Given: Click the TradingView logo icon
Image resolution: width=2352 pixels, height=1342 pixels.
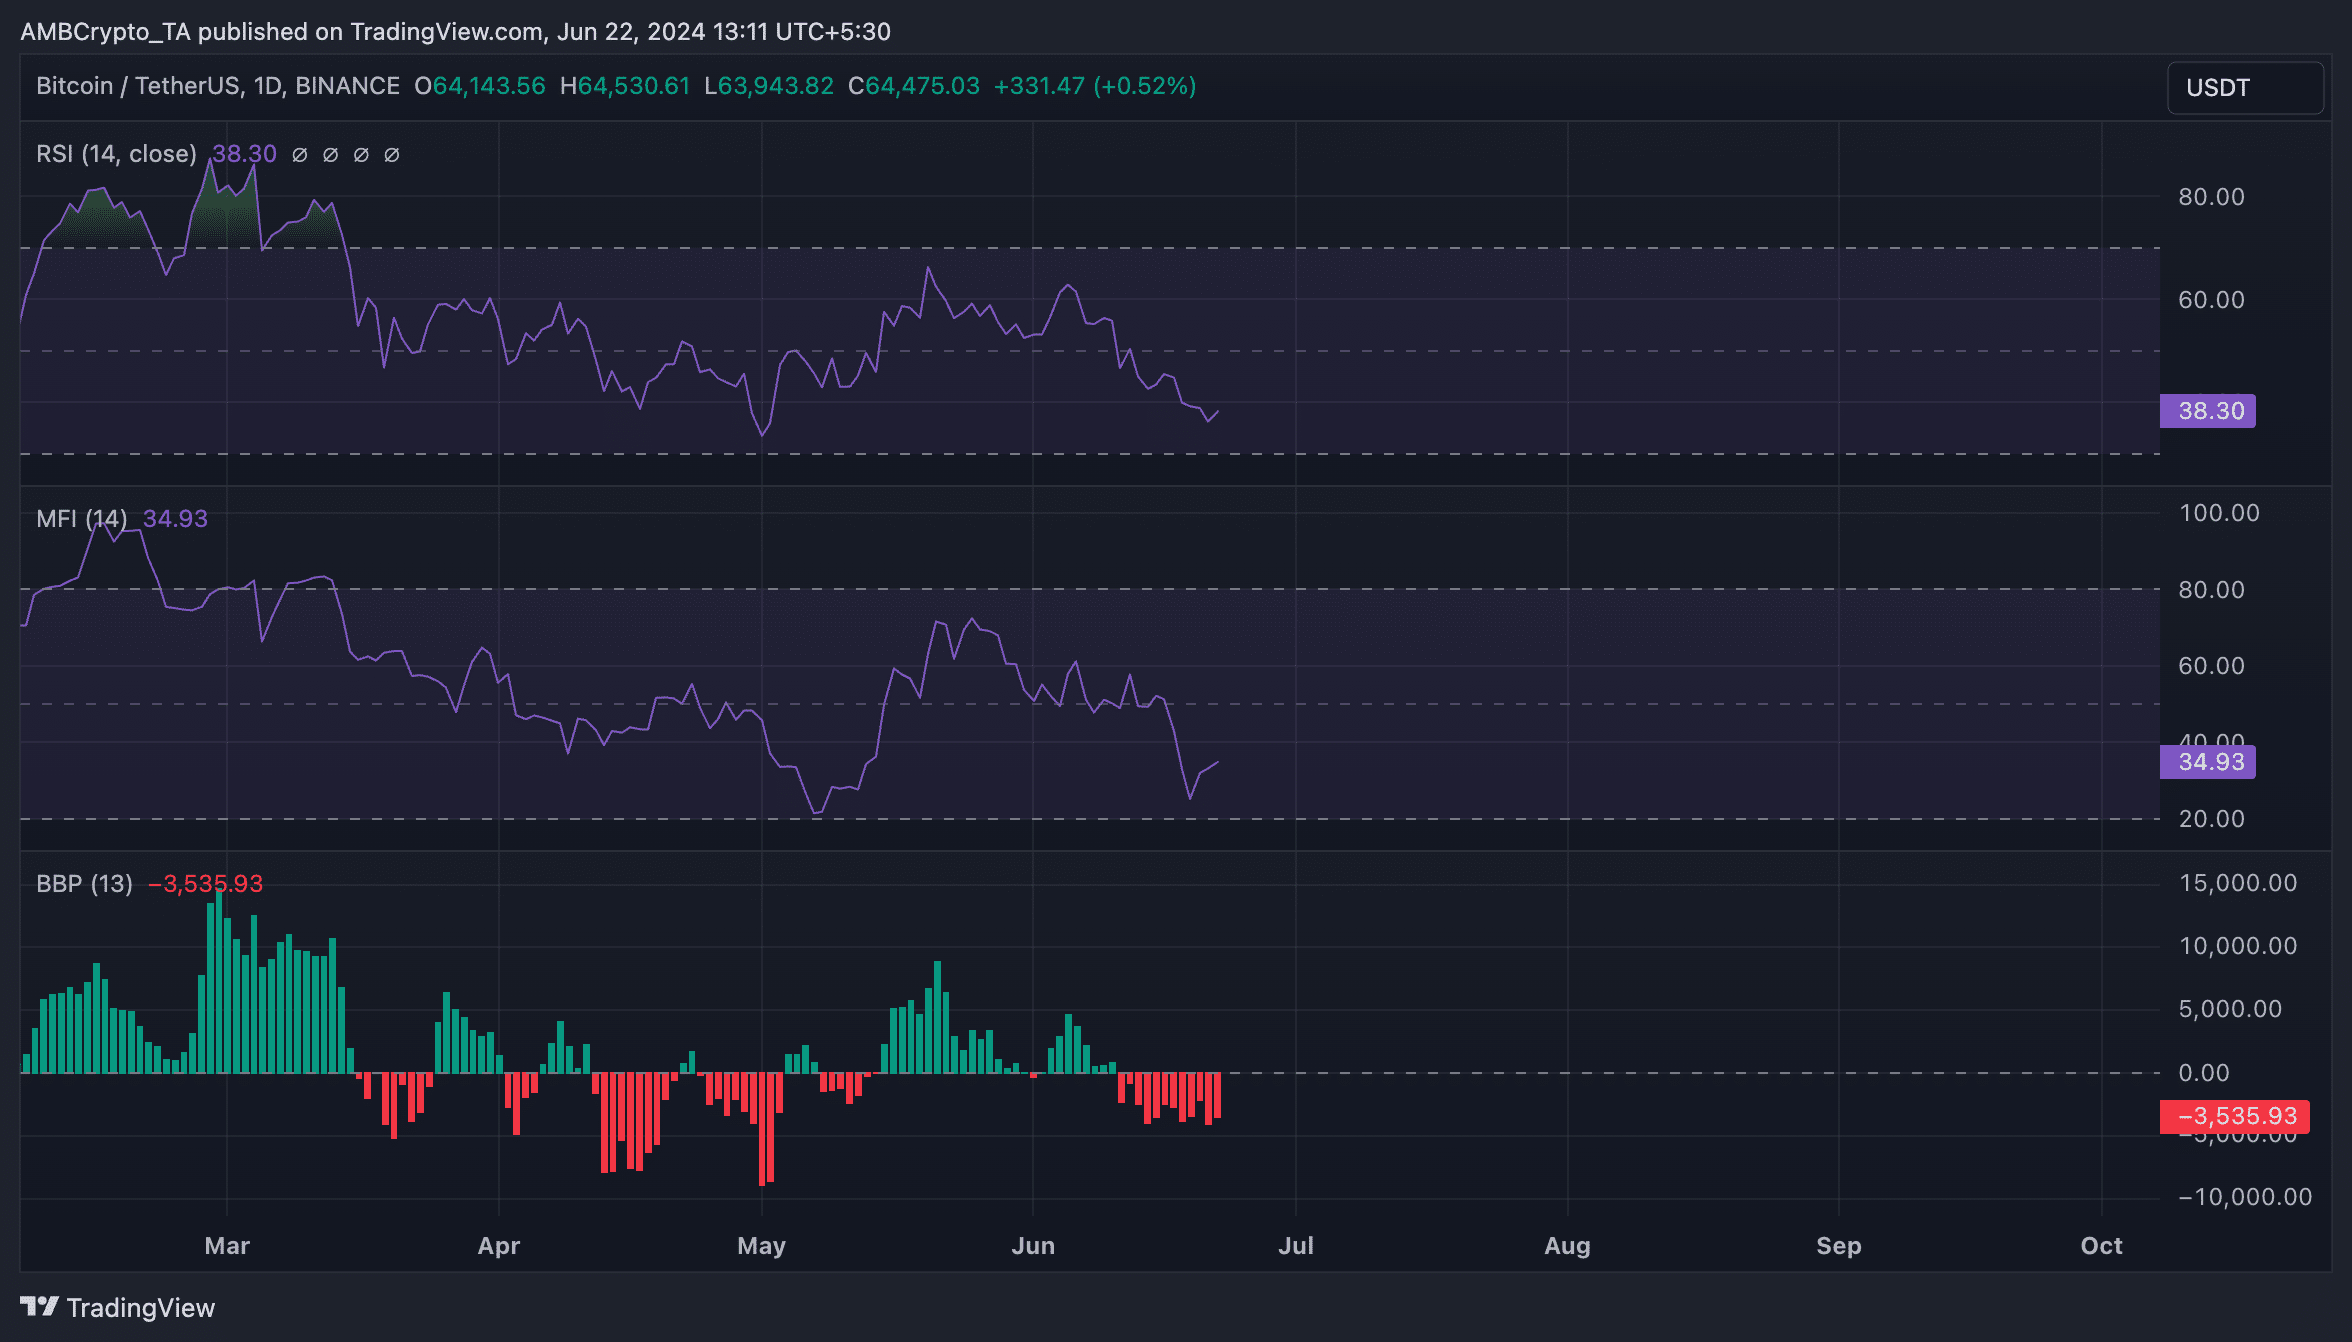Looking at the screenshot, I should point(40,1307).
